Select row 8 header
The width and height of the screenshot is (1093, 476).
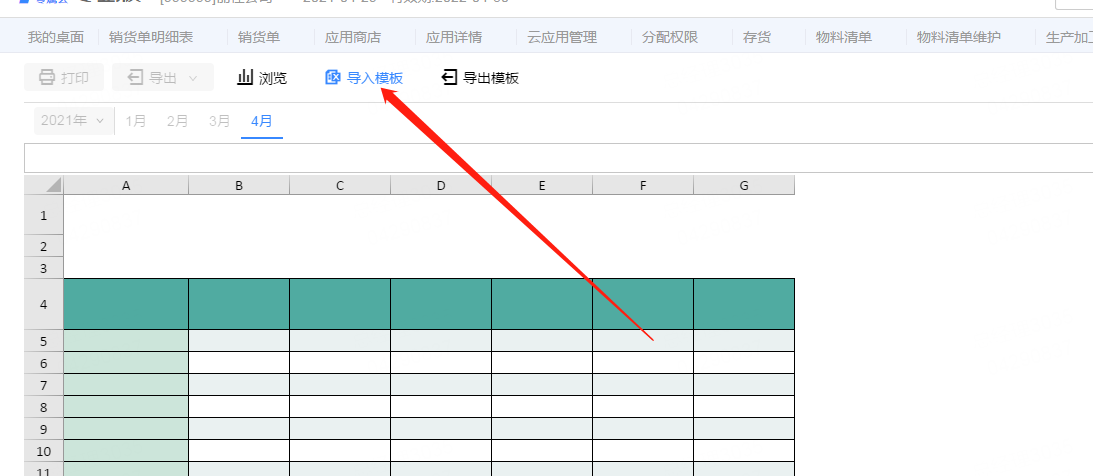coord(44,407)
